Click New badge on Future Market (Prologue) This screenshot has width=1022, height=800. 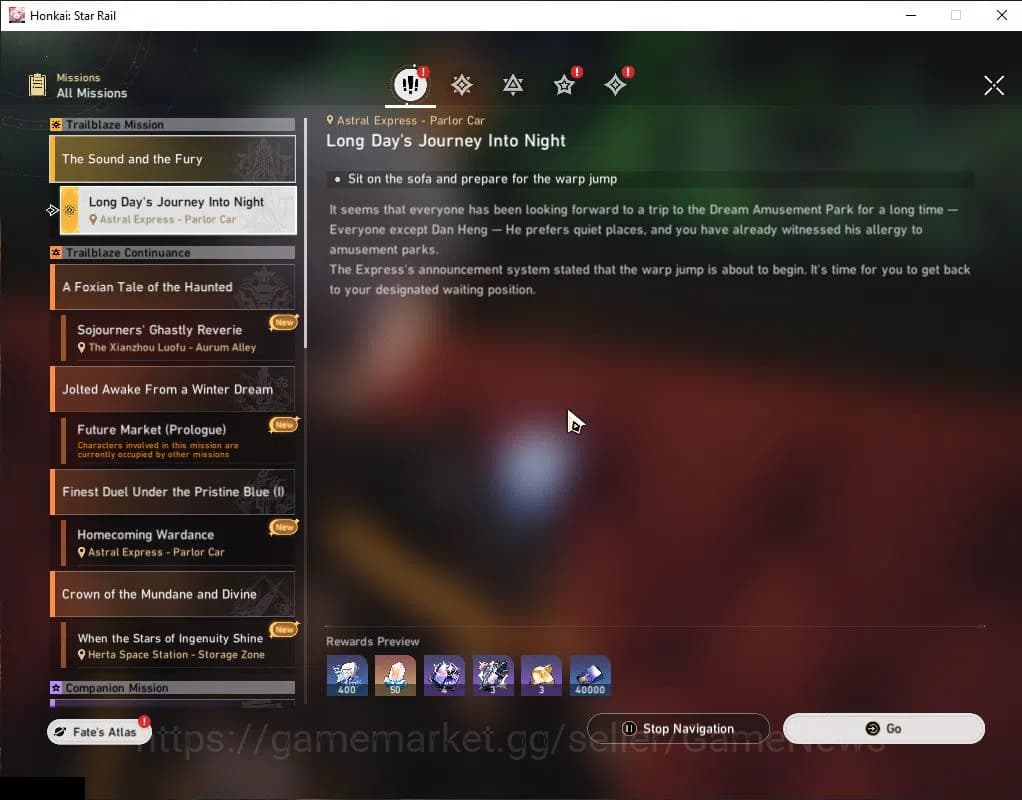284,424
